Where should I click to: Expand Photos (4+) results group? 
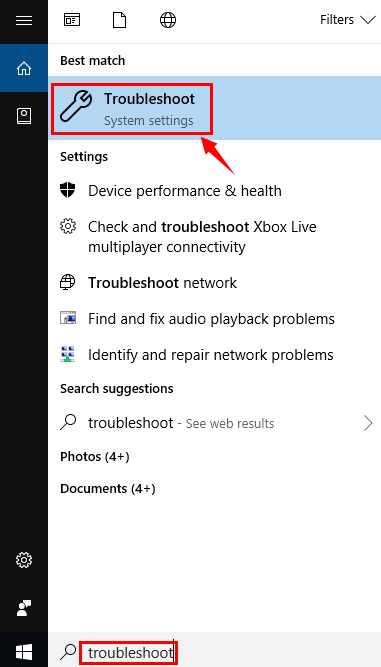click(x=95, y=457)
